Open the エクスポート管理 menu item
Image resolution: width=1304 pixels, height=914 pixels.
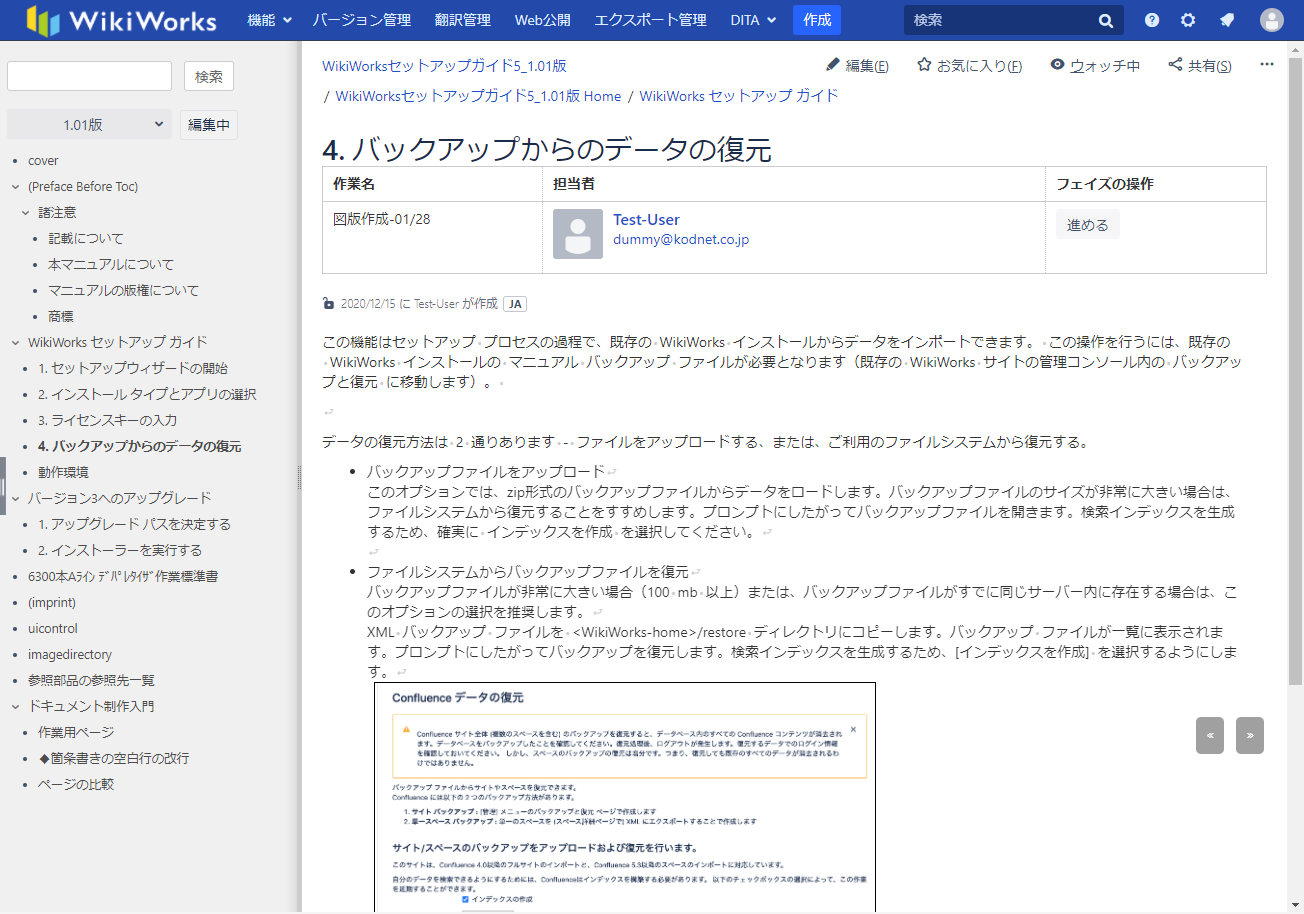click(x=650, y=20)
